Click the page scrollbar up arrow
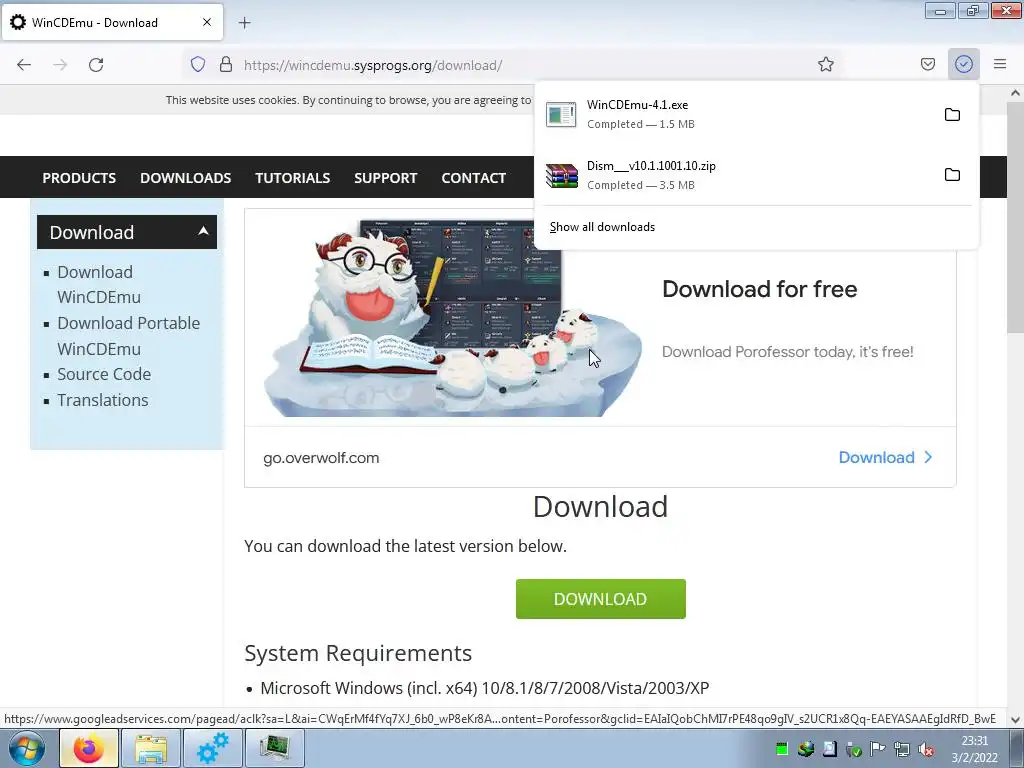 click(1015, 93)
